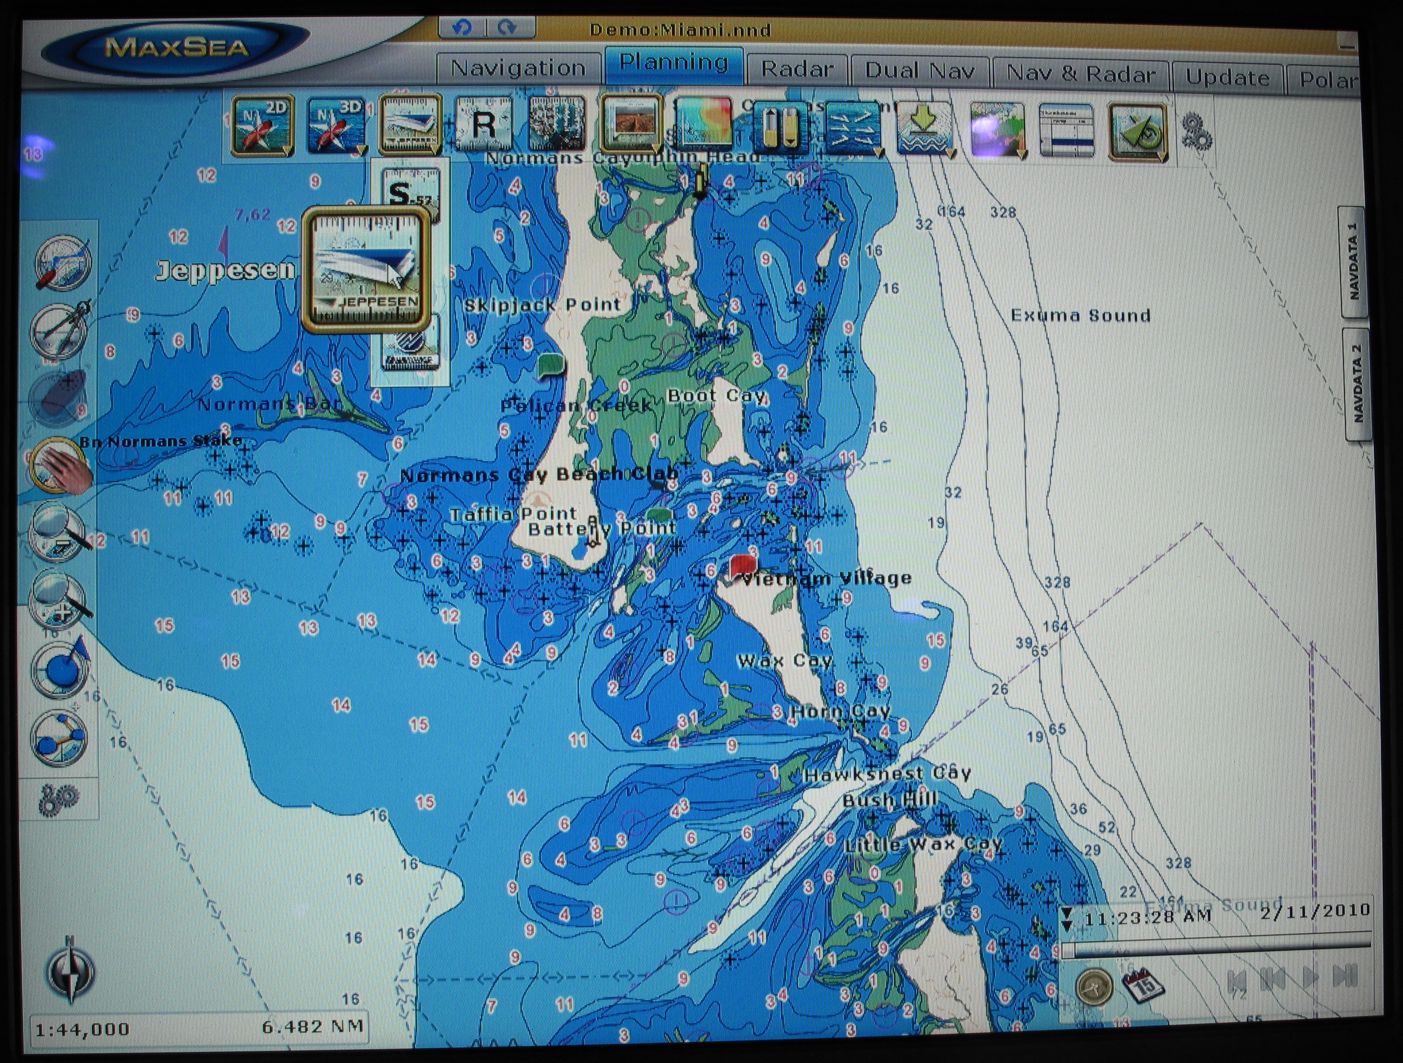
Task: Select the divider/ruler edit tool
Action: click(62, 263)
